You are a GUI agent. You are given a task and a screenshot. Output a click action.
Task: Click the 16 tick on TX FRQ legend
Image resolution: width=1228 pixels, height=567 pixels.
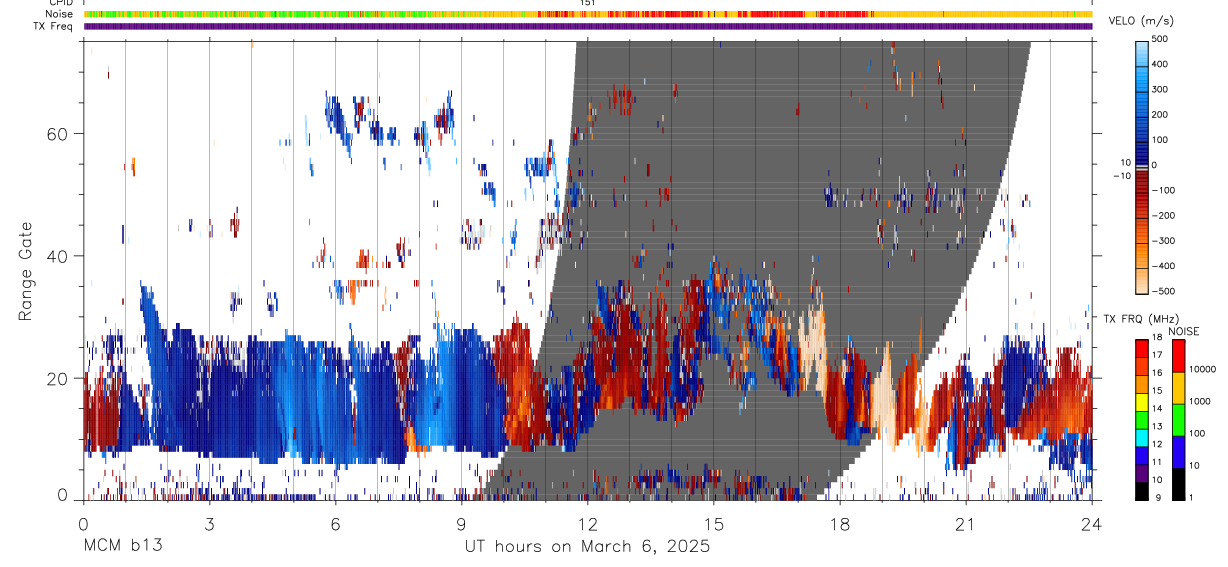[x=1157, y=374]
